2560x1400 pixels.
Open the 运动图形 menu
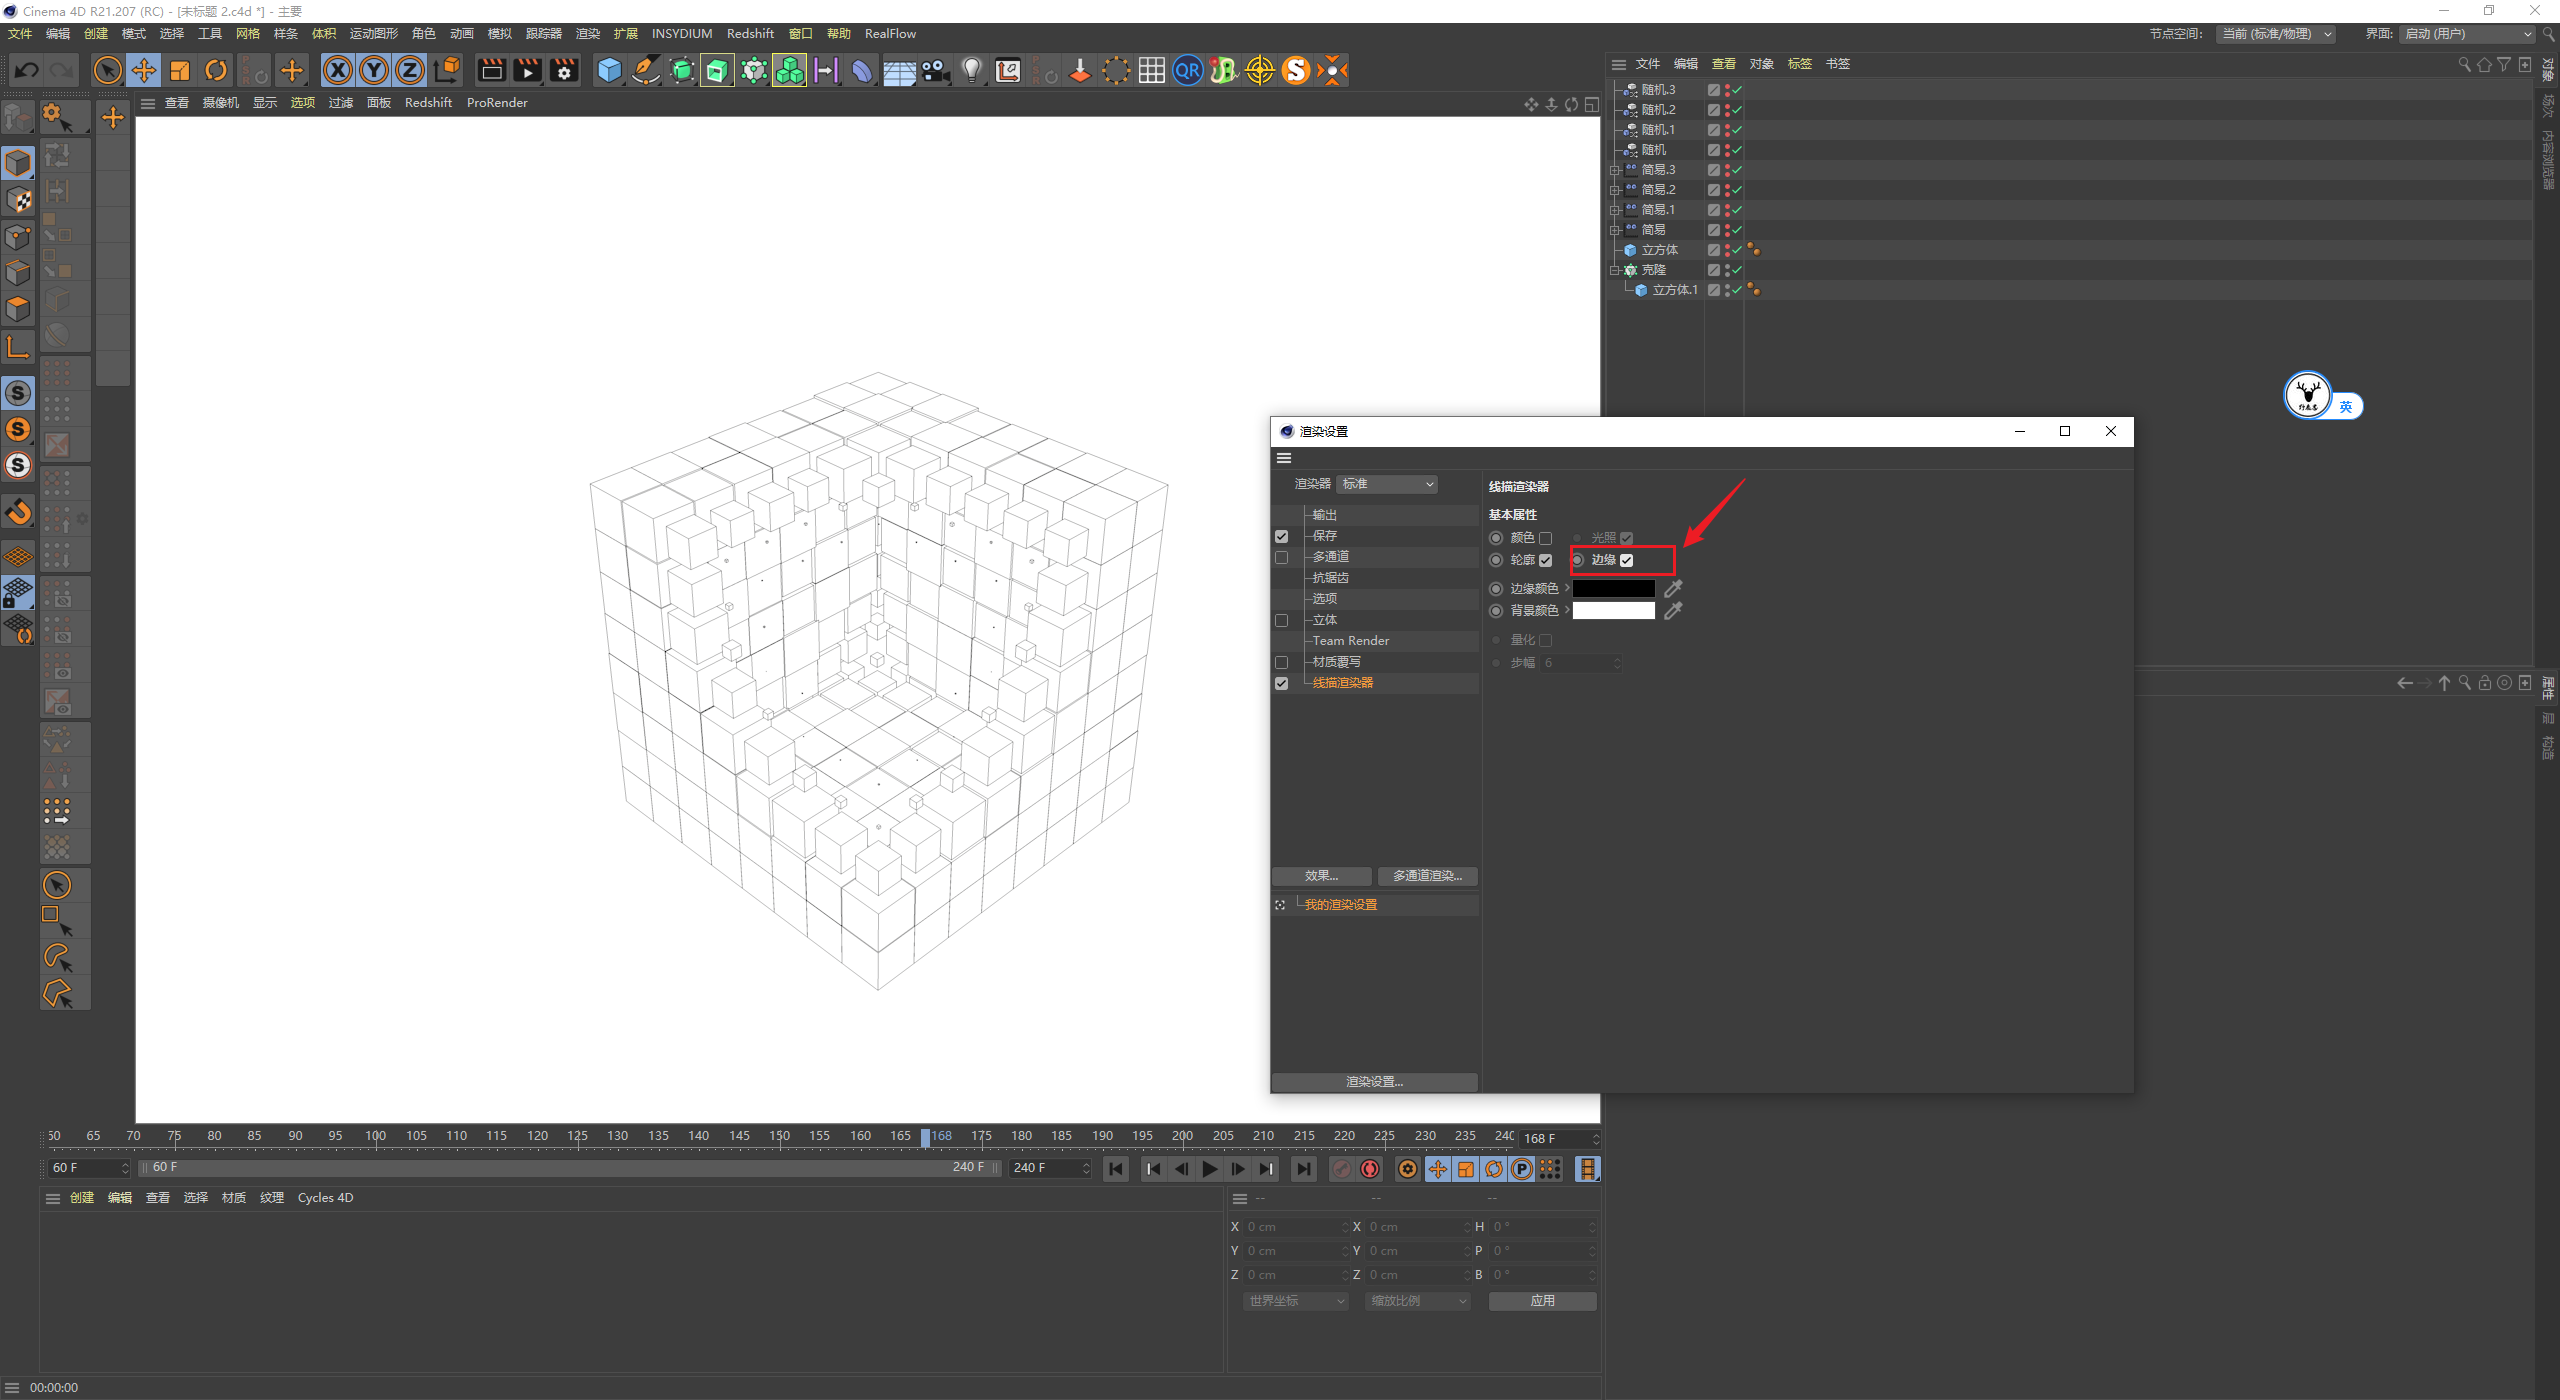373,34
